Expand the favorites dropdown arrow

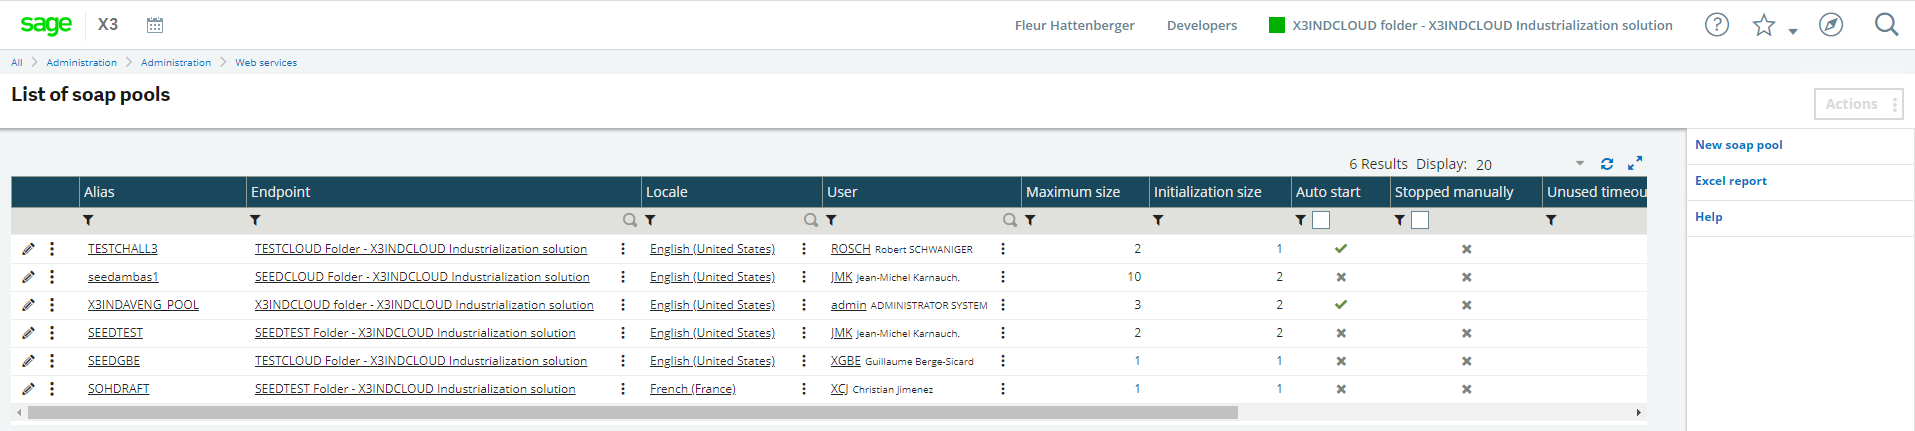coord(1793,31)
